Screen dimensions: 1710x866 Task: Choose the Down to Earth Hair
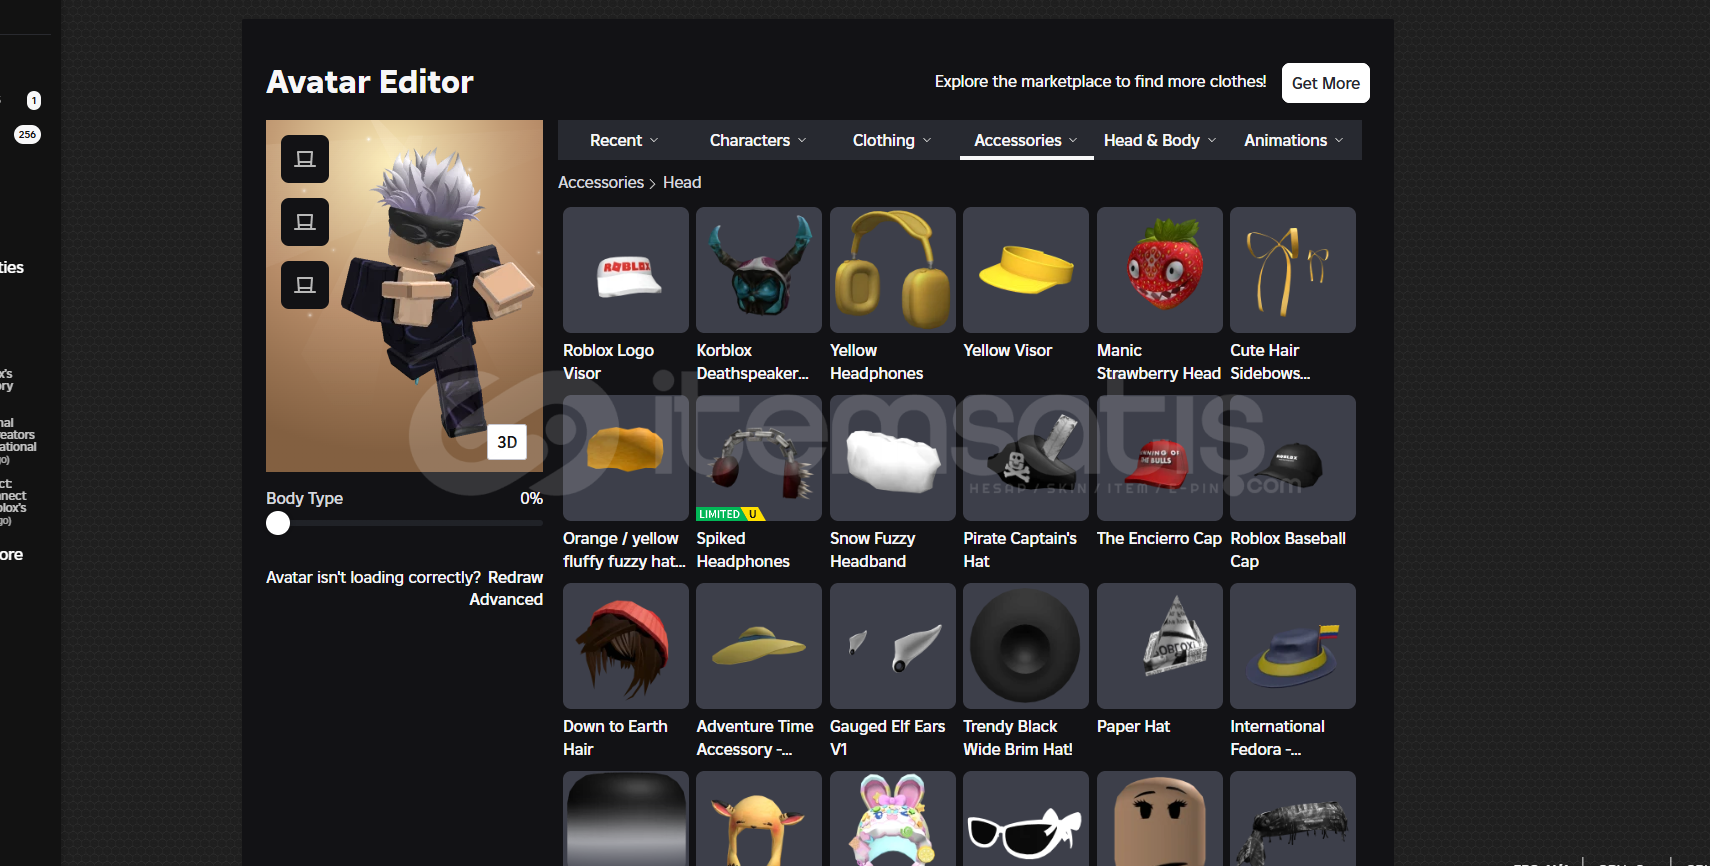[626, 646]
